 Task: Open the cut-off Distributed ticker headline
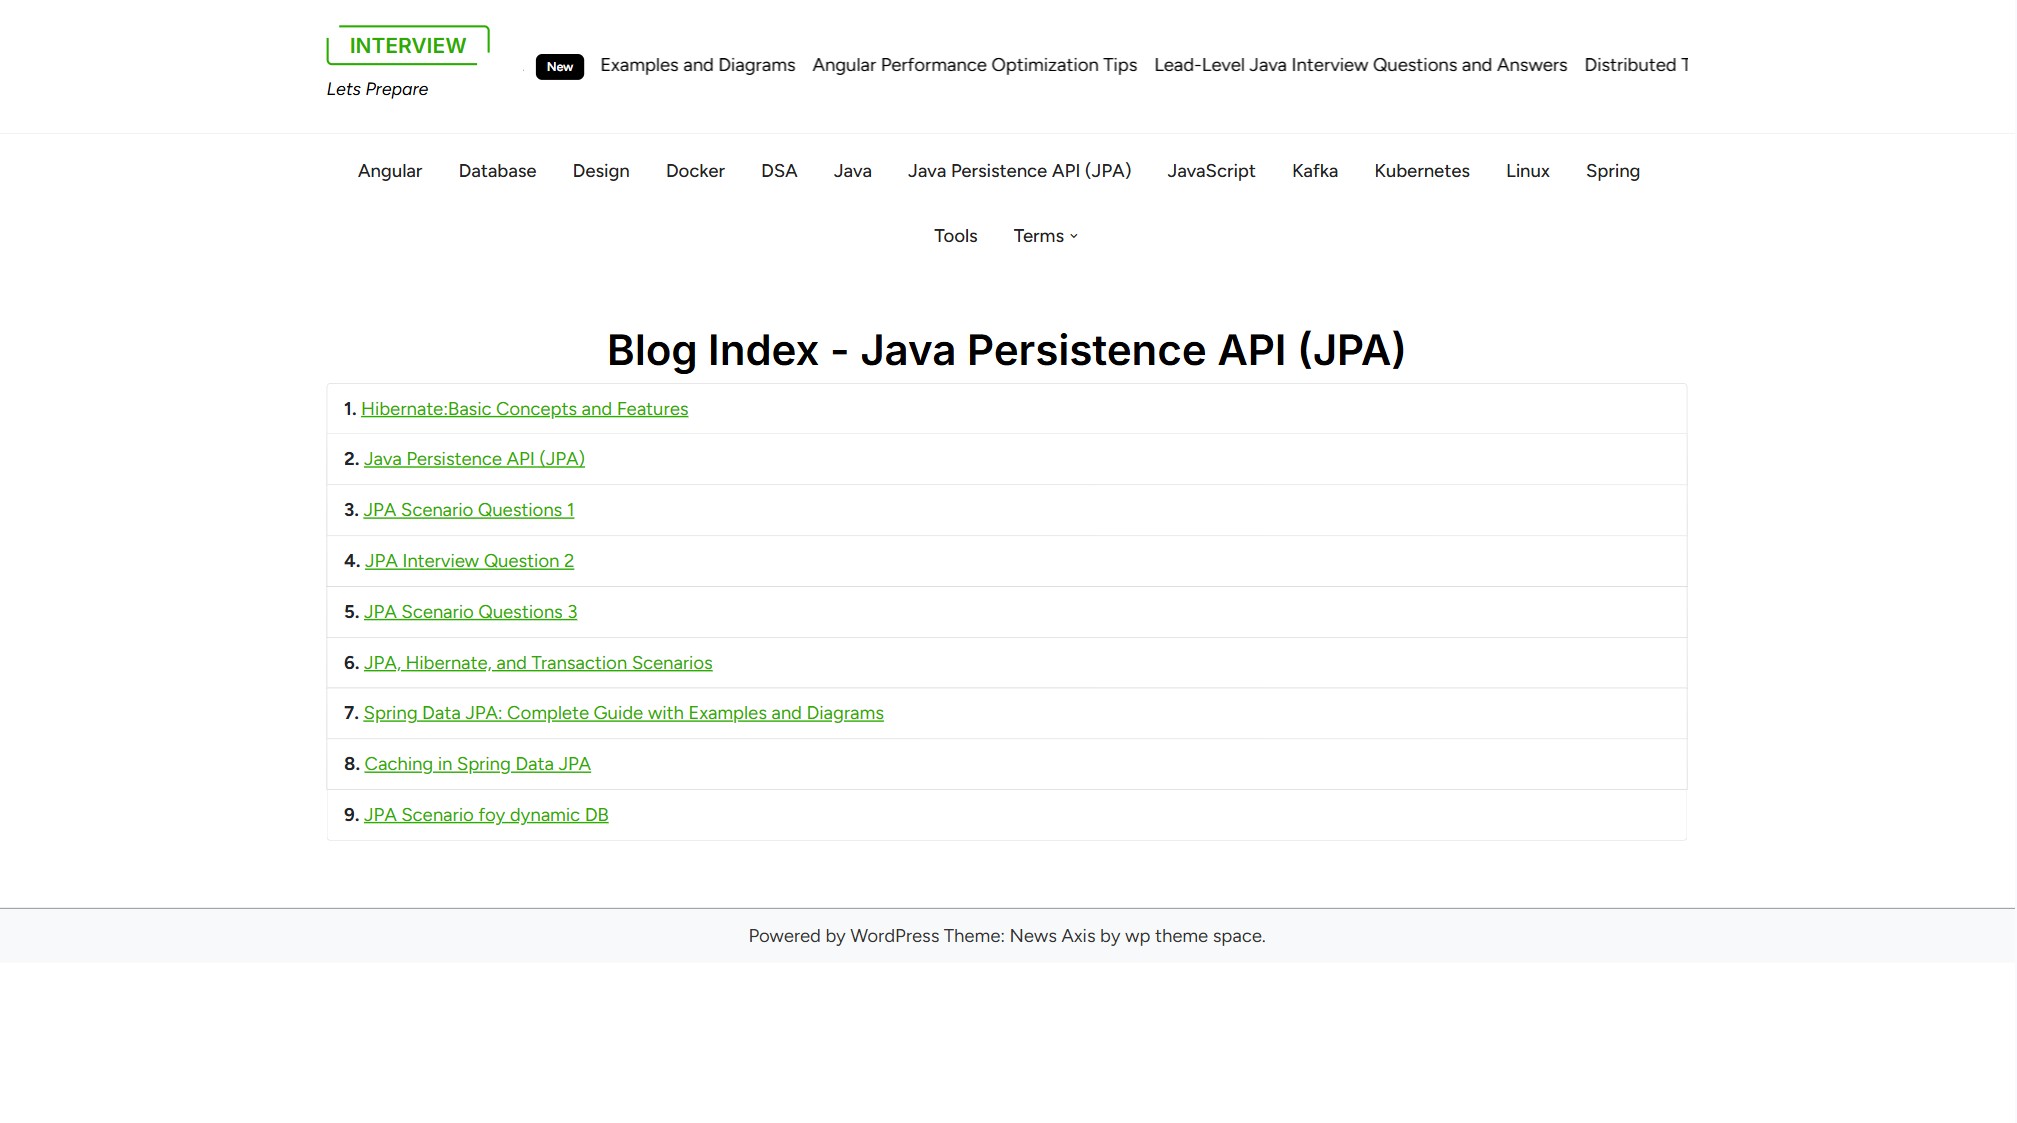point(1636,65)
